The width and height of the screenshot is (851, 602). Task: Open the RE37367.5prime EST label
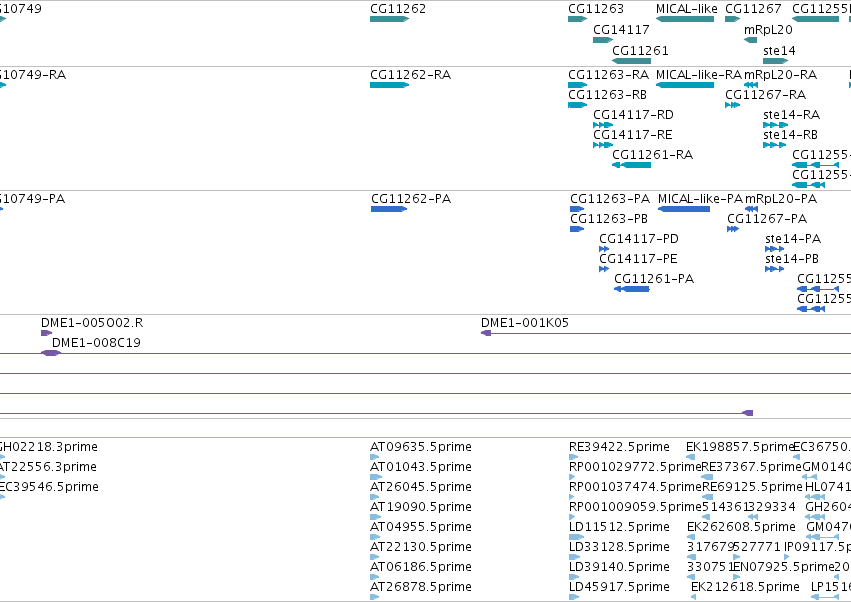coord(752,467)
